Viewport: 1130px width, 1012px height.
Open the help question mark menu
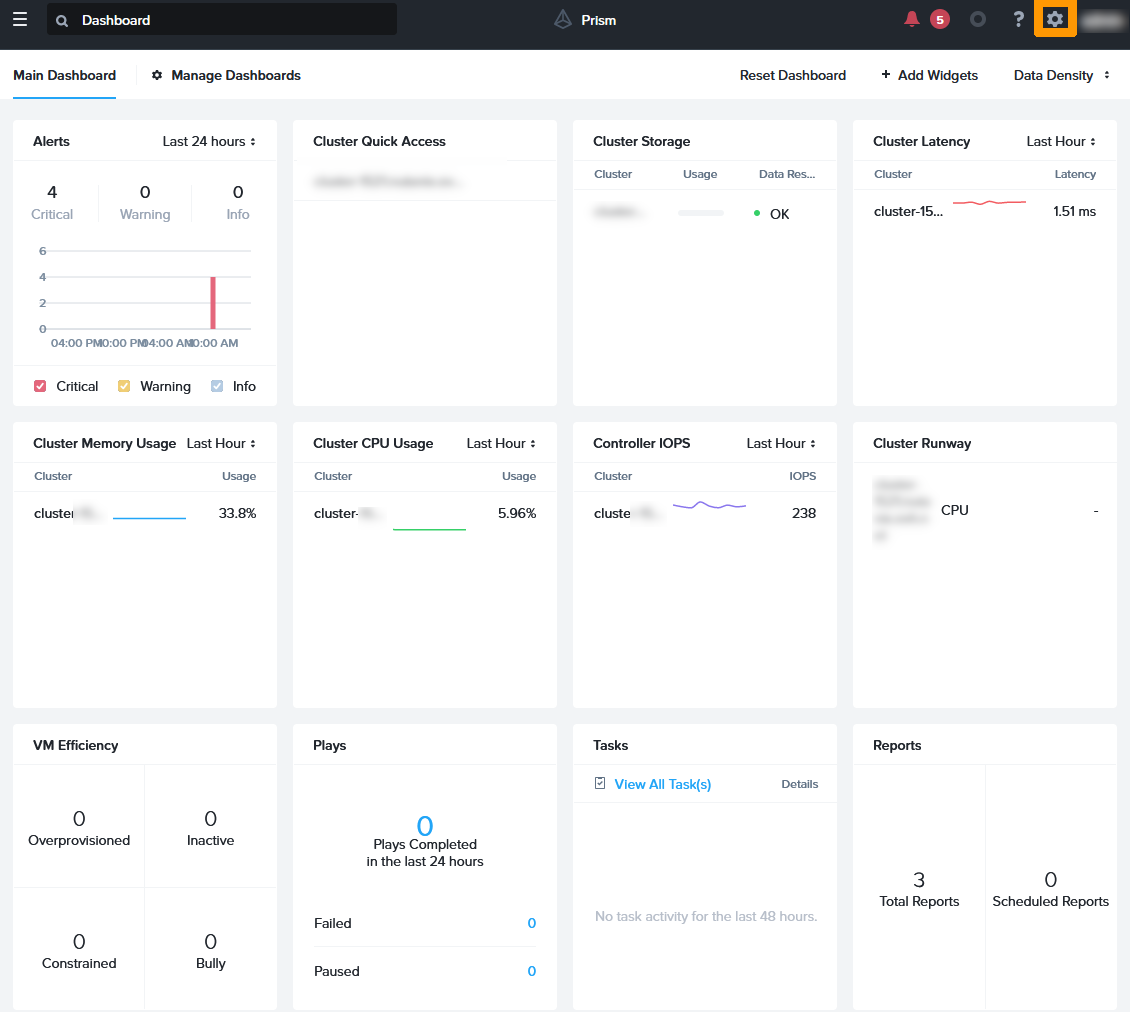(1017, 18)
